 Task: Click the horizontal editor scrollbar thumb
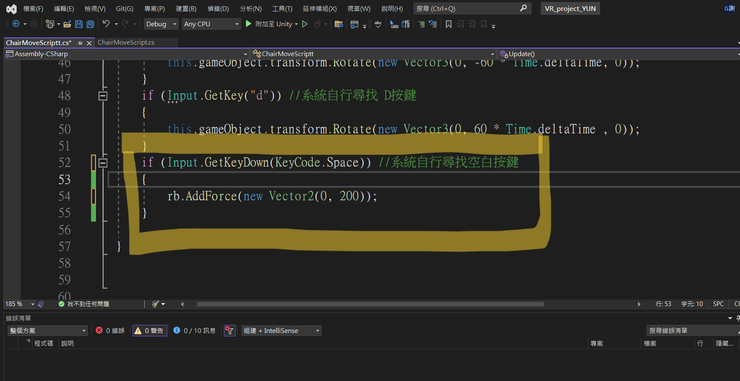[370, 305]
